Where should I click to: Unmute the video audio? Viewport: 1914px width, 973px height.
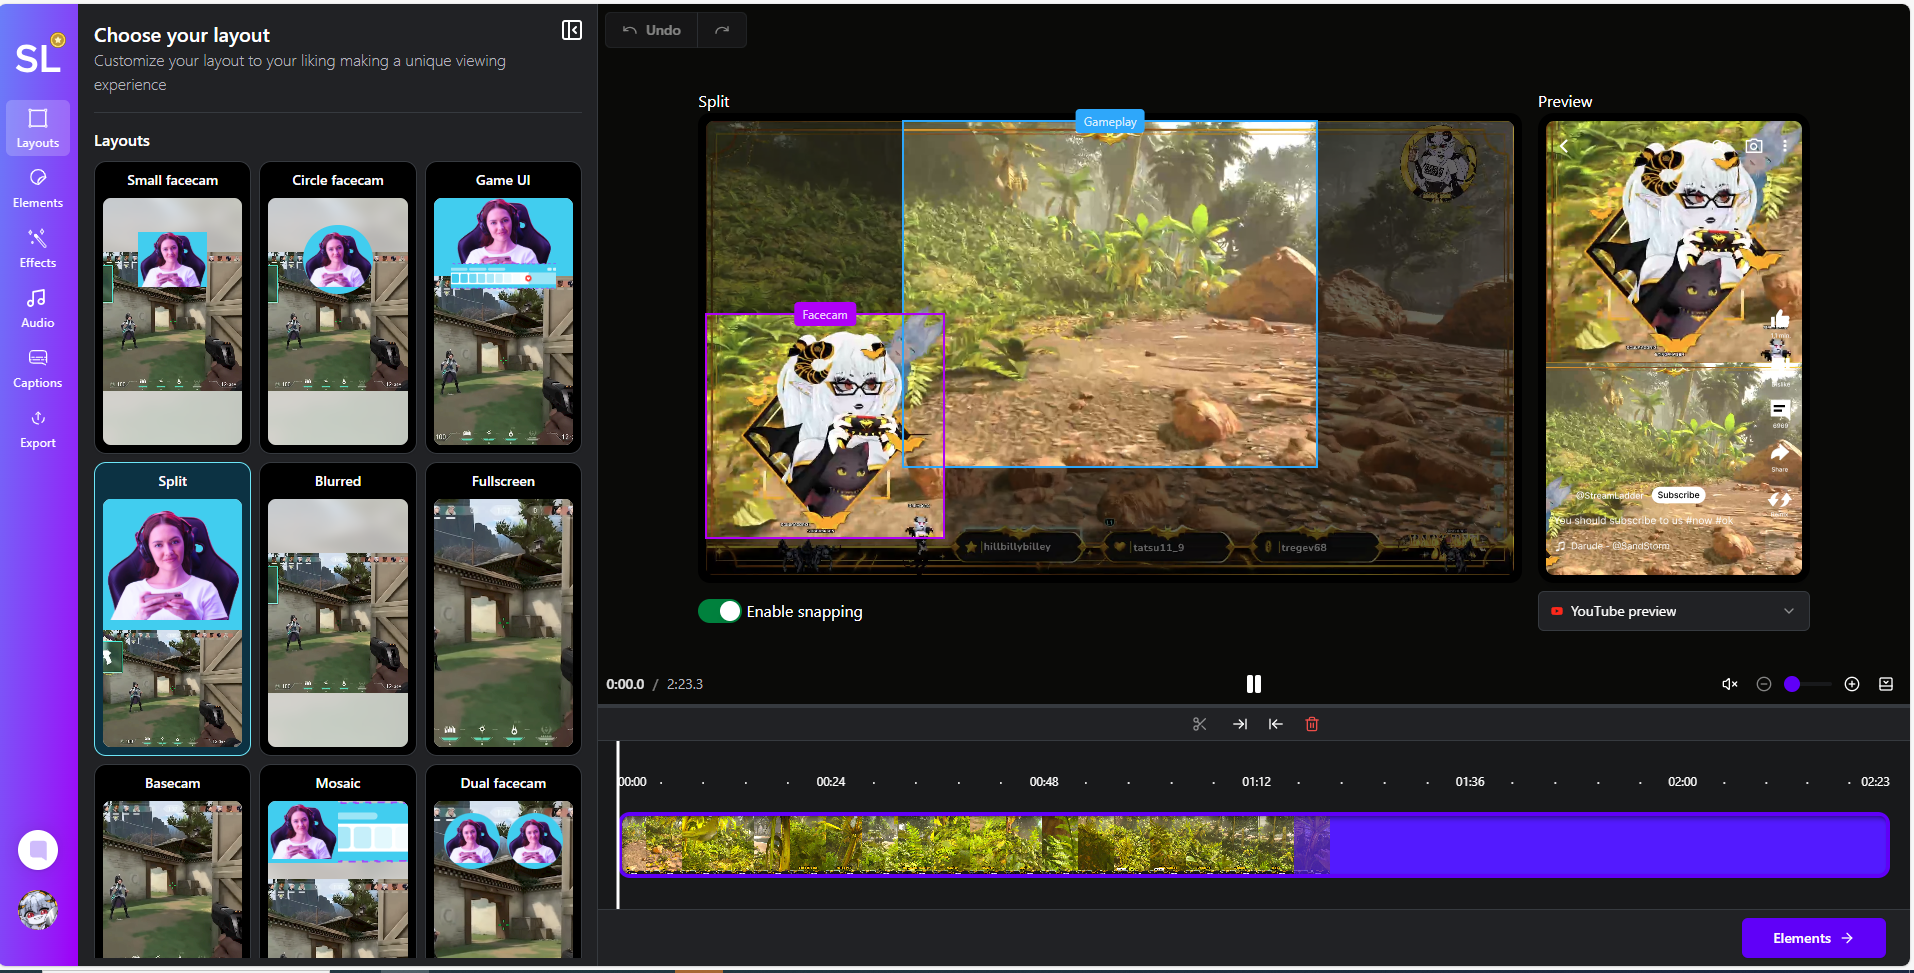click(1729, 684)
